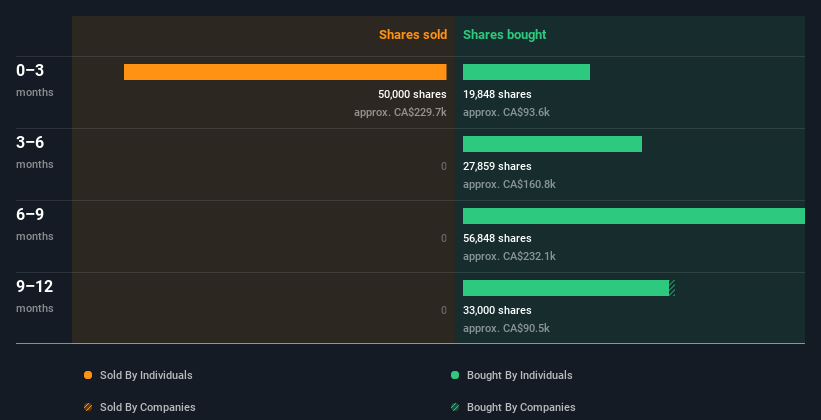Click the Sold By Companies legend label
Image resolution: width=821 pixels, height=420 pixels.
pyautogui.click(x=148, y=407)
